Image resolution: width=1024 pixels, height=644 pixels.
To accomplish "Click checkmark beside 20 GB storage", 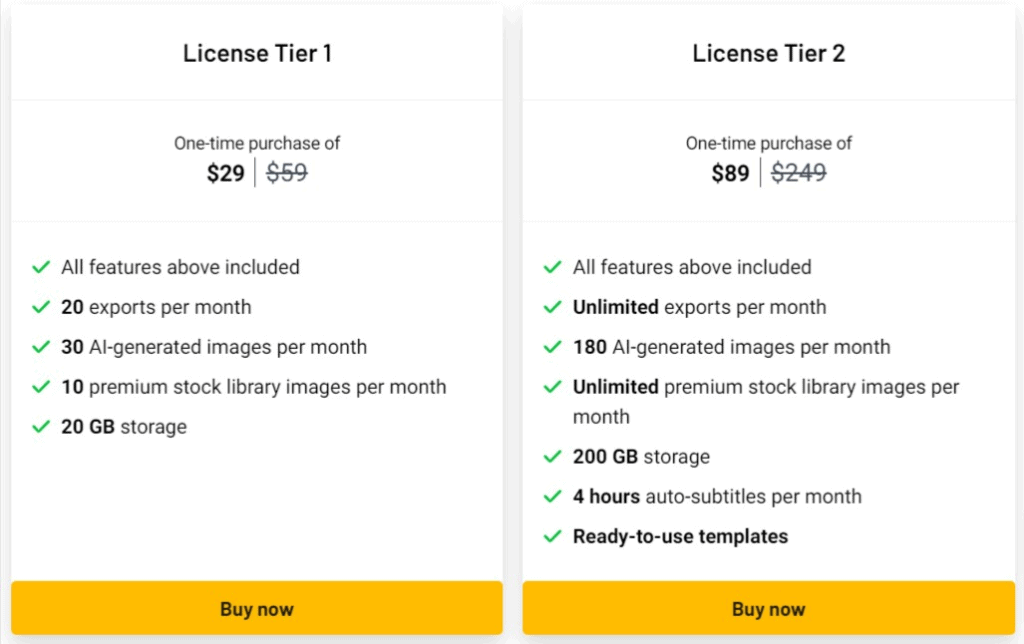I will tap(41, 426).
